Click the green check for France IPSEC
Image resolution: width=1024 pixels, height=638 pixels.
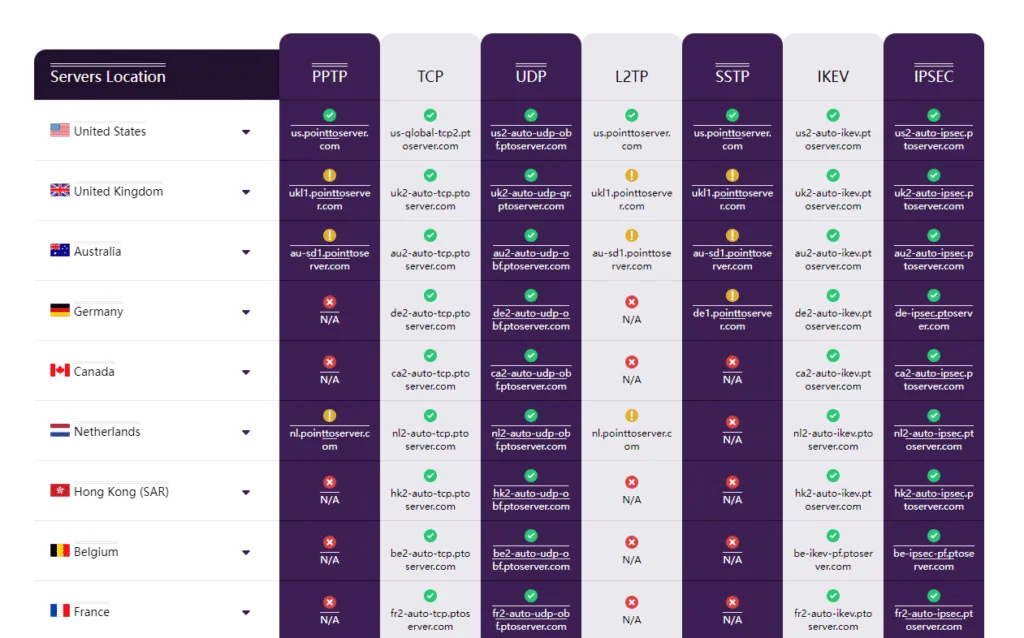(x=933, y=596)
